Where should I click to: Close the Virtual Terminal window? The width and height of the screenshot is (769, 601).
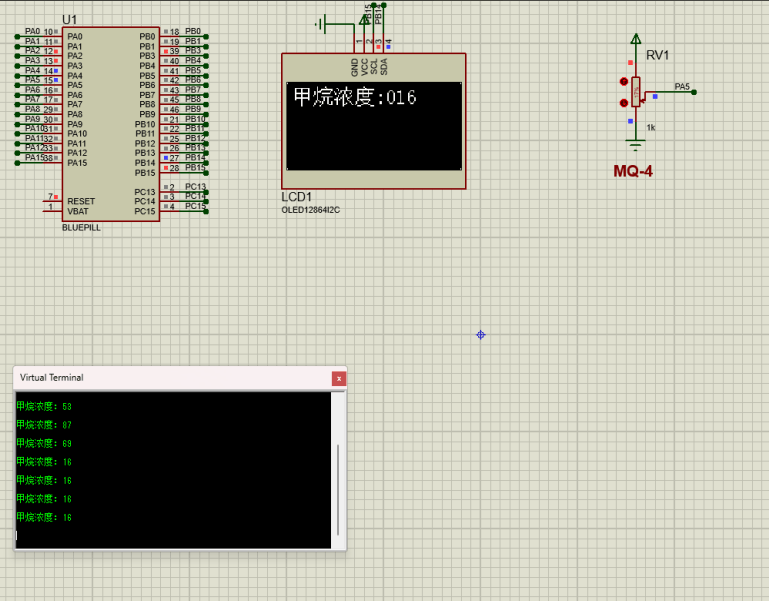(339, 378)
